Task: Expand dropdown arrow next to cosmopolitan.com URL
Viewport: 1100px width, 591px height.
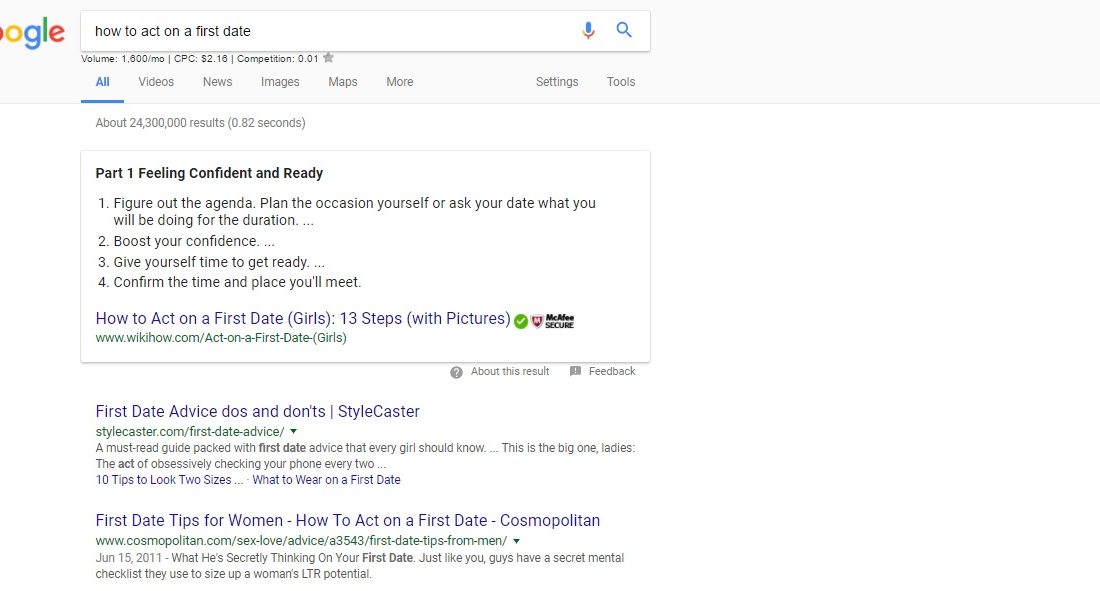Action: pyautogui.click(x=516, y=541)
